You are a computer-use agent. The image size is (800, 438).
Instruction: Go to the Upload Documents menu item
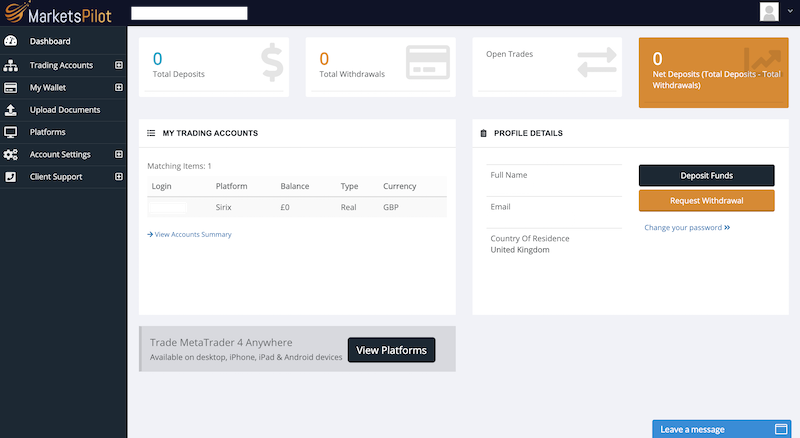(65, 110)
